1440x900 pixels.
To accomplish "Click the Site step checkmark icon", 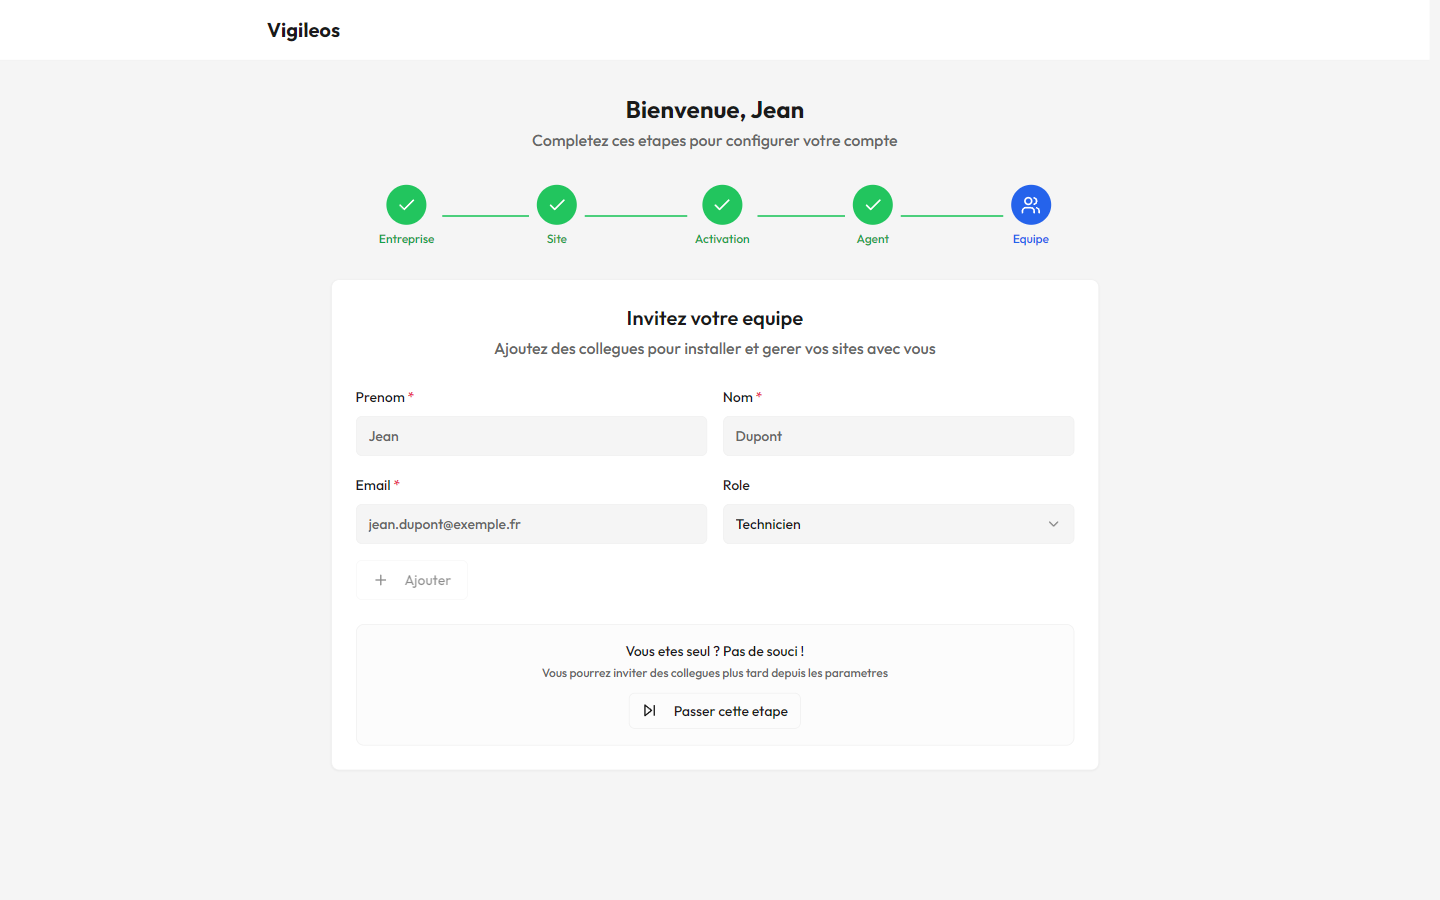I will tap(557, 205).
